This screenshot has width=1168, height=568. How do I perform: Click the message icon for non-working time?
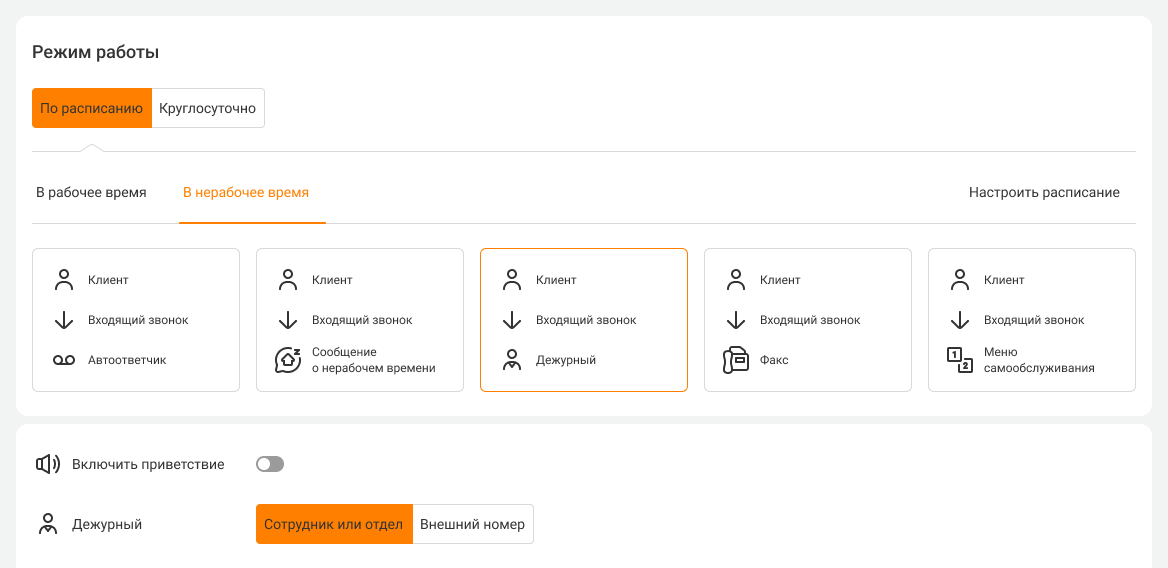288,360
